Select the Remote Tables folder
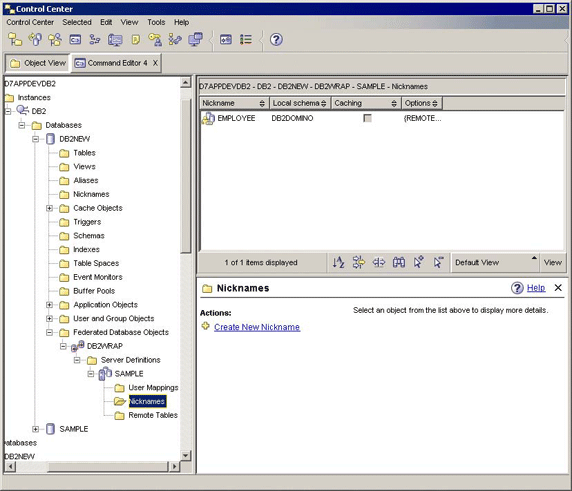The height and width of the screenshot is (491, 572). click(x=153, y=415)
